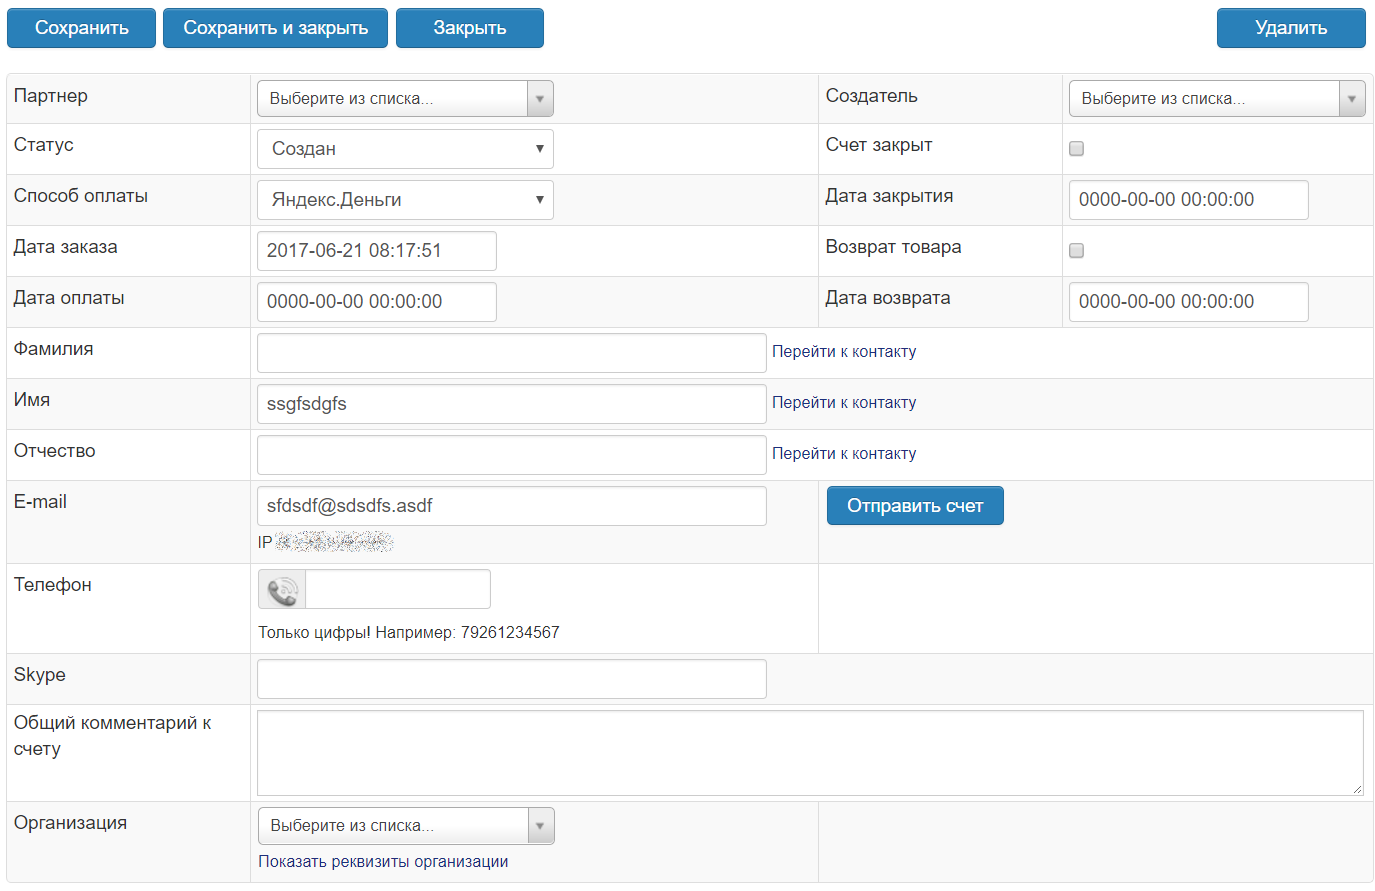Toggle the Счет закрыт checkbox
1375x891 pixels.
pyautogui.click(x=1076, y=149)
